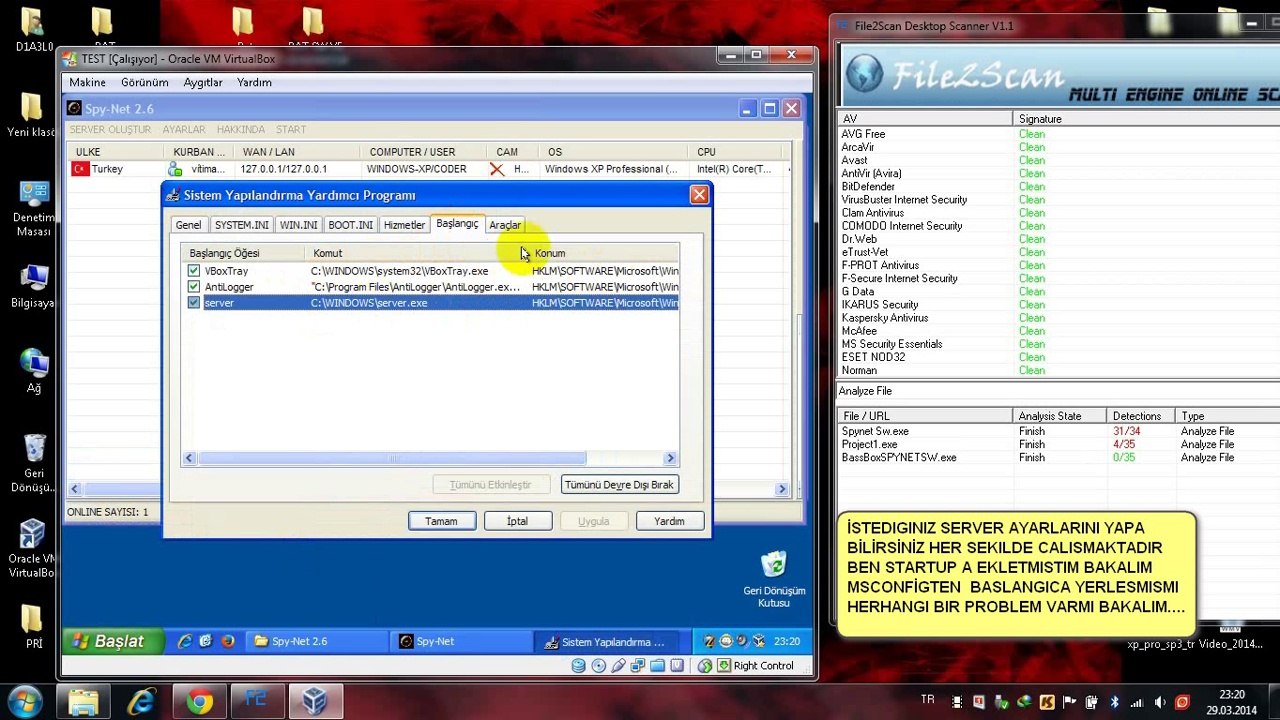
Task: Click the Analyze File label in File2Scan
Action: [865, 391]
